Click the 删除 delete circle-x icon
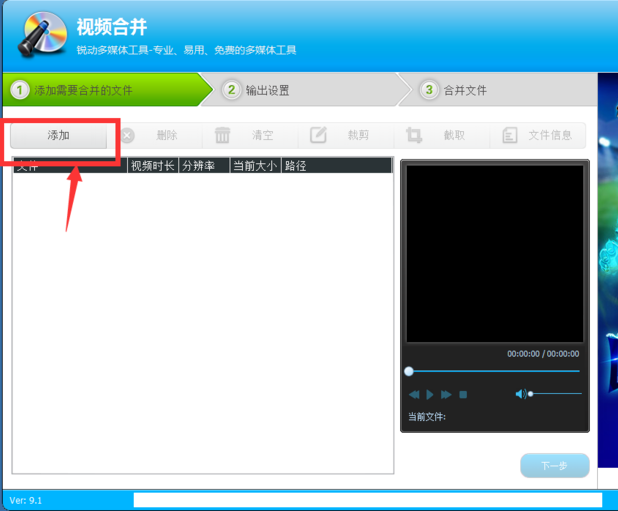The width and height of the screenshot is (618, 511). (x=127, y=136)
